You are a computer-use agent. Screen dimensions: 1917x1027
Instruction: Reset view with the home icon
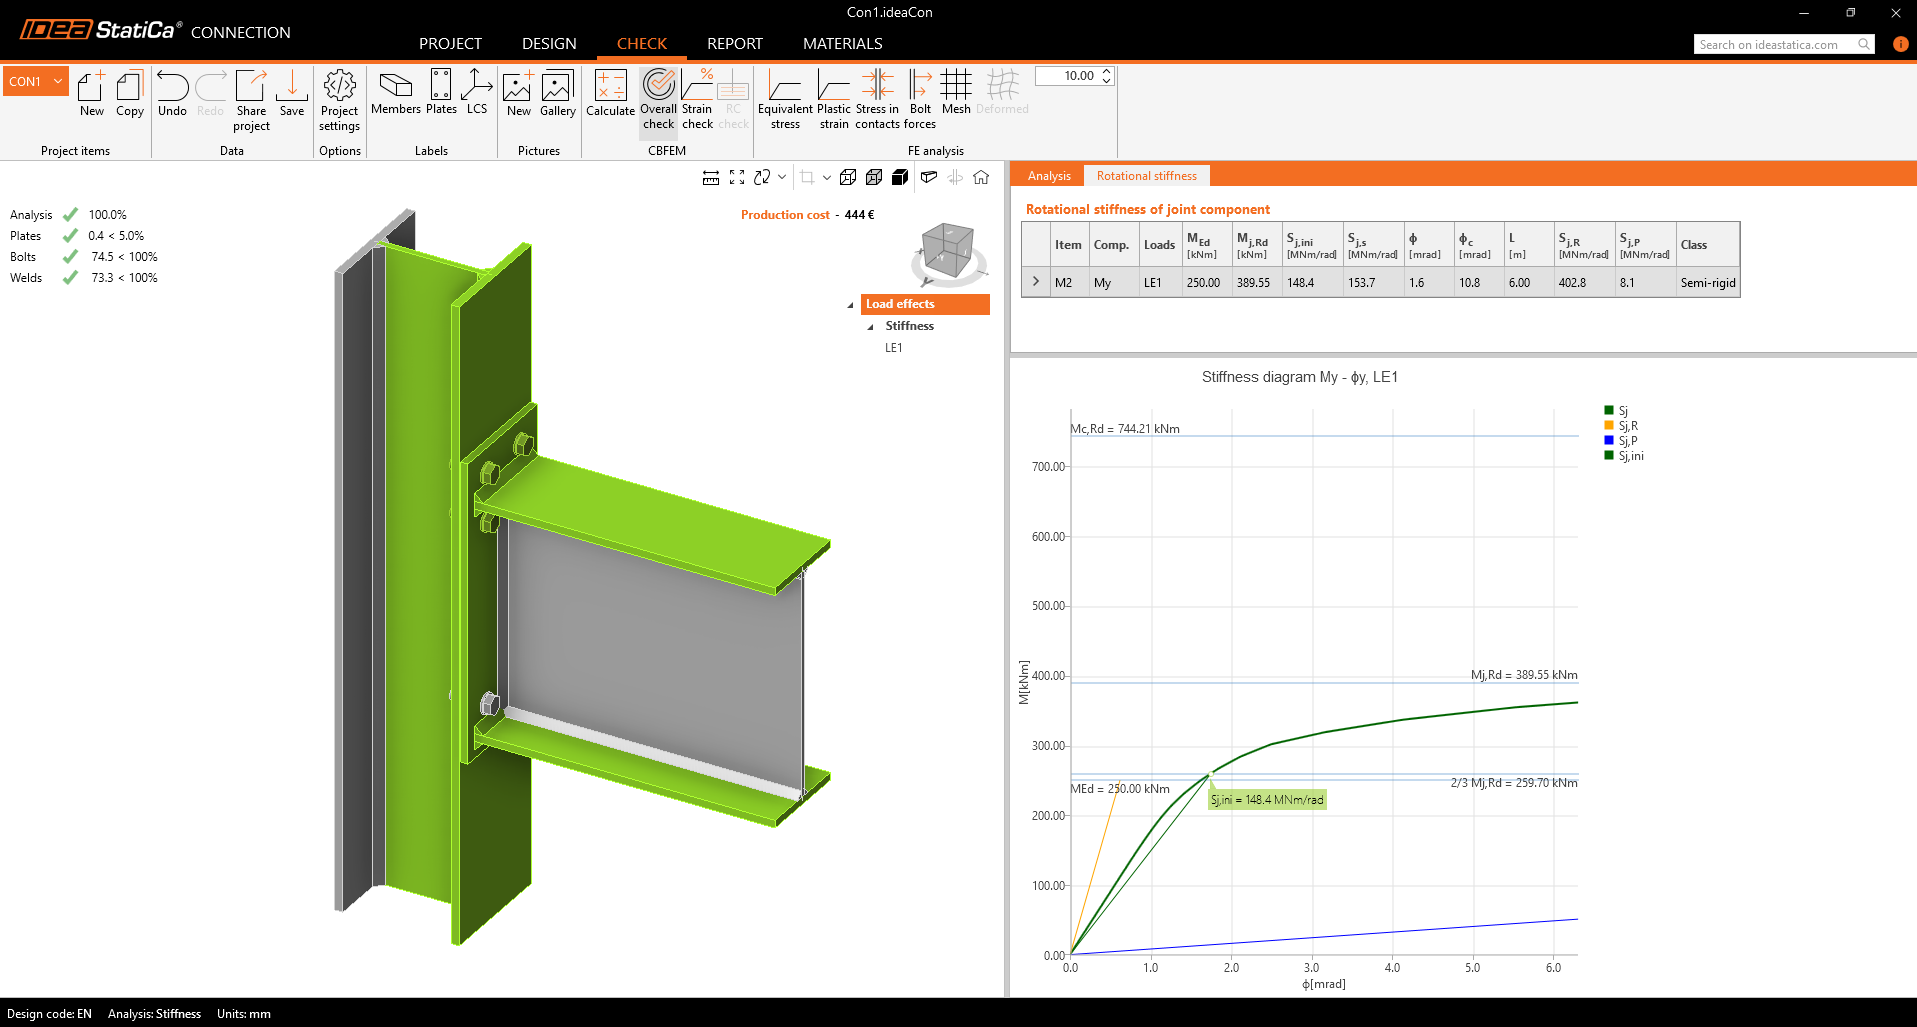tap(981, 177)
